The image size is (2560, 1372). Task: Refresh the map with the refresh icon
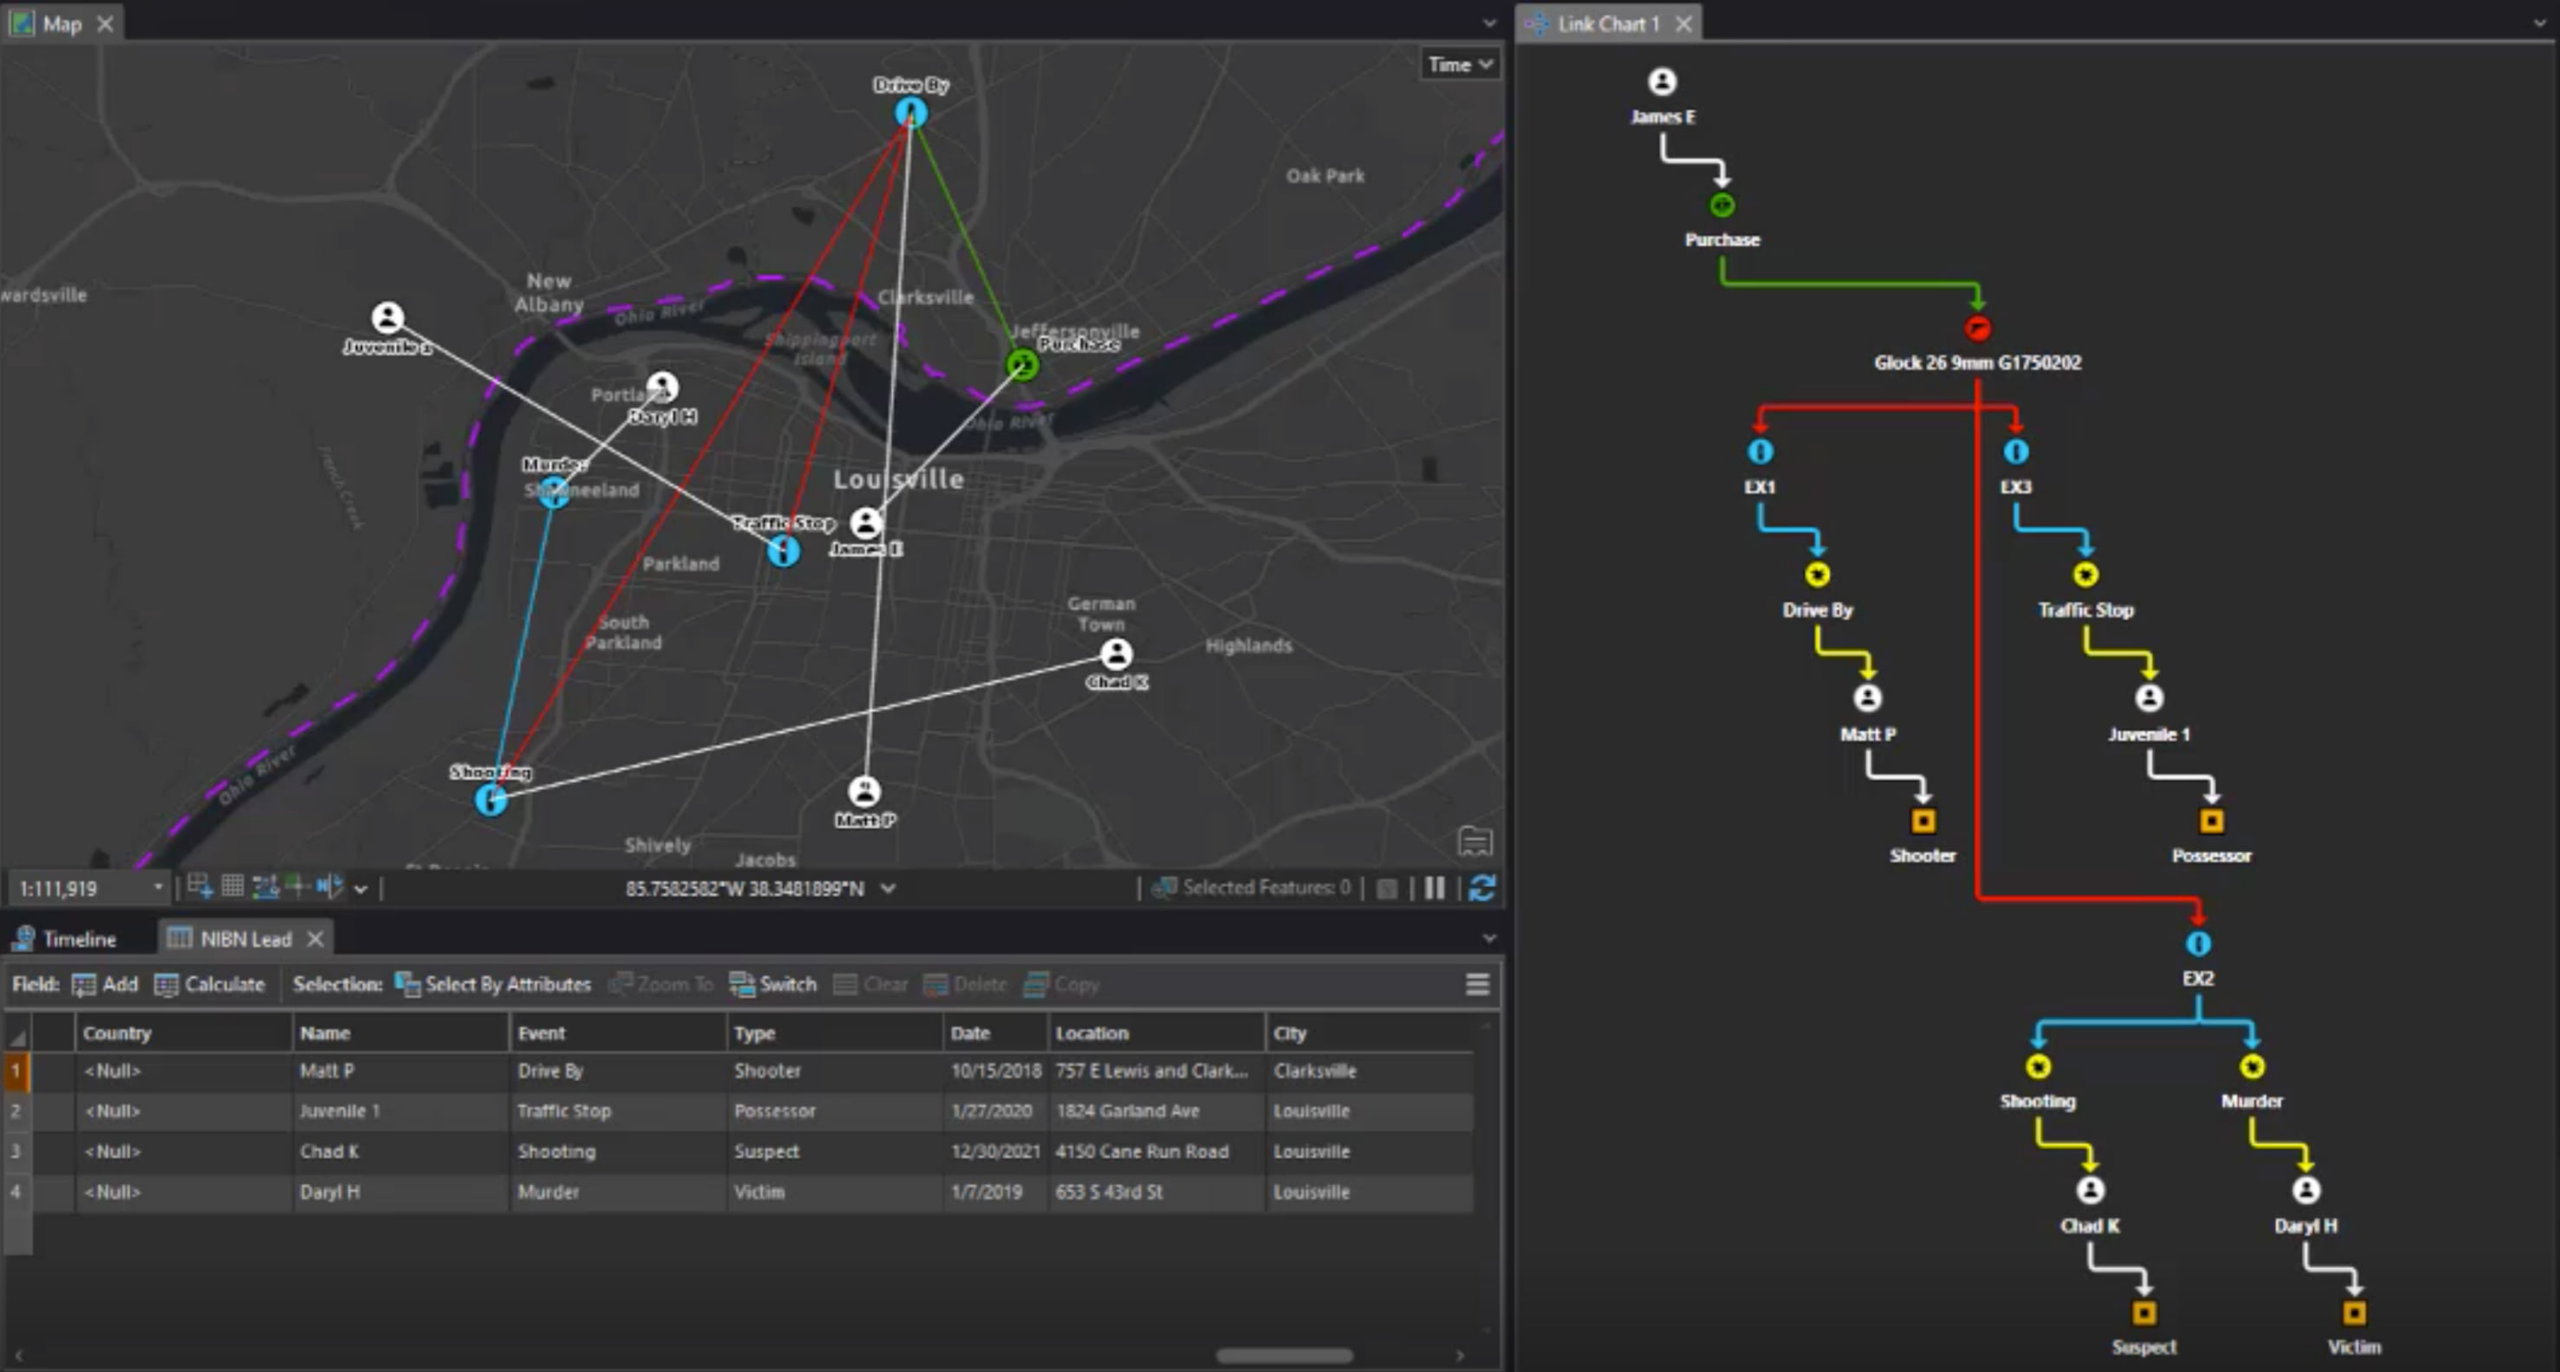point(1483,887)
